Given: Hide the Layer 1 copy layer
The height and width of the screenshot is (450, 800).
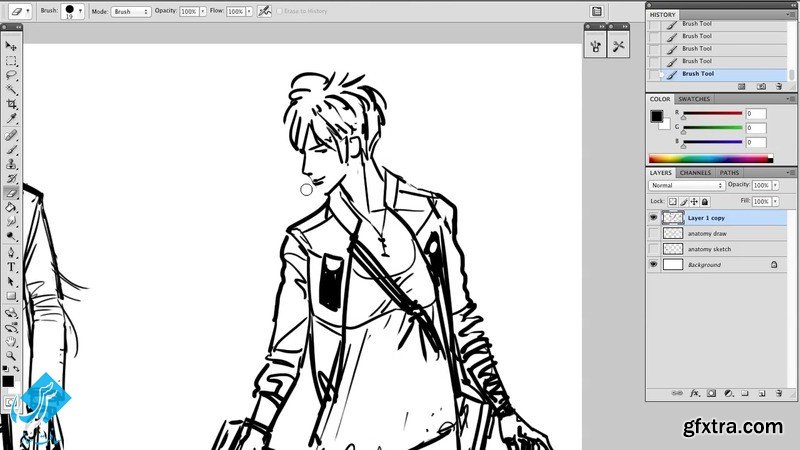Looking at the screenshot, I should (x=654, y=217).
